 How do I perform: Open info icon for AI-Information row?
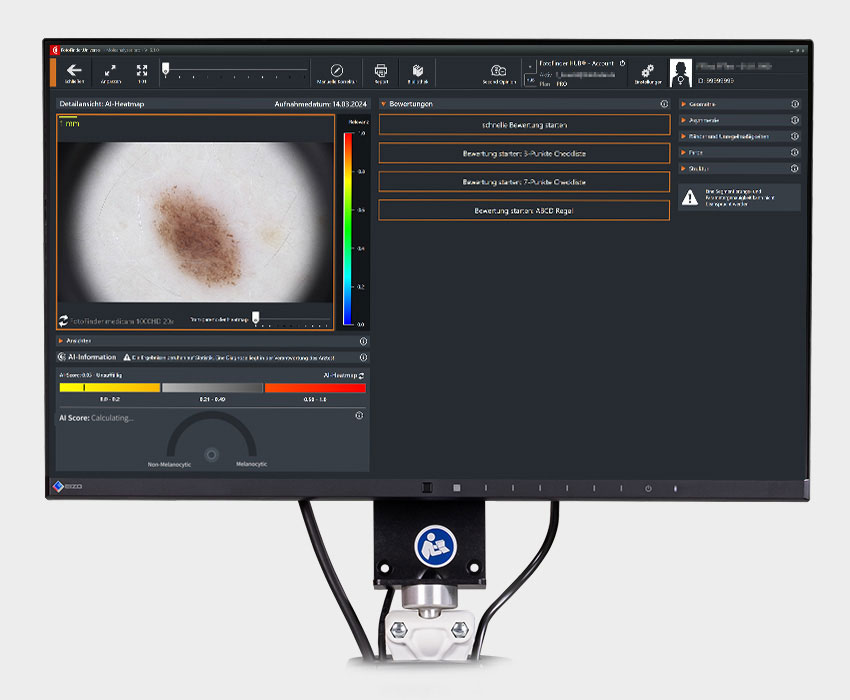coord(363,357)
